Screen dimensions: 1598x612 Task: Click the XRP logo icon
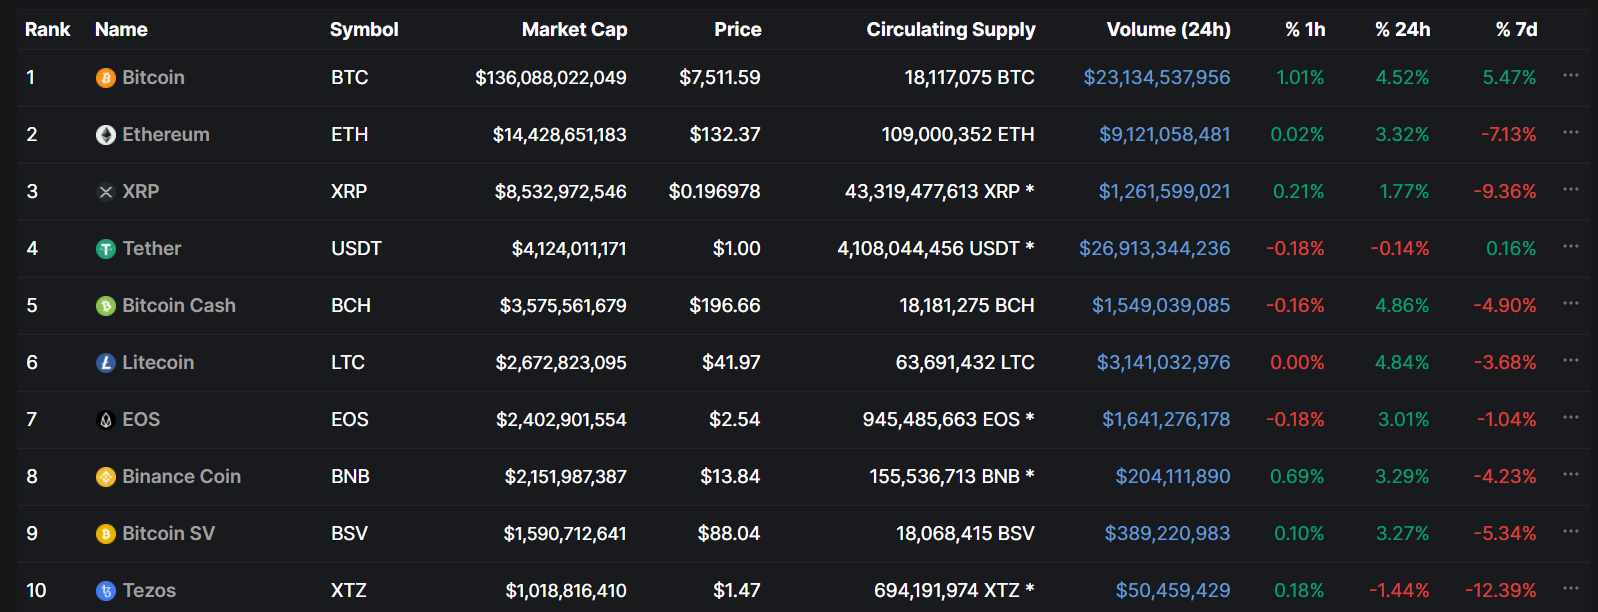(x=105, y=192)
